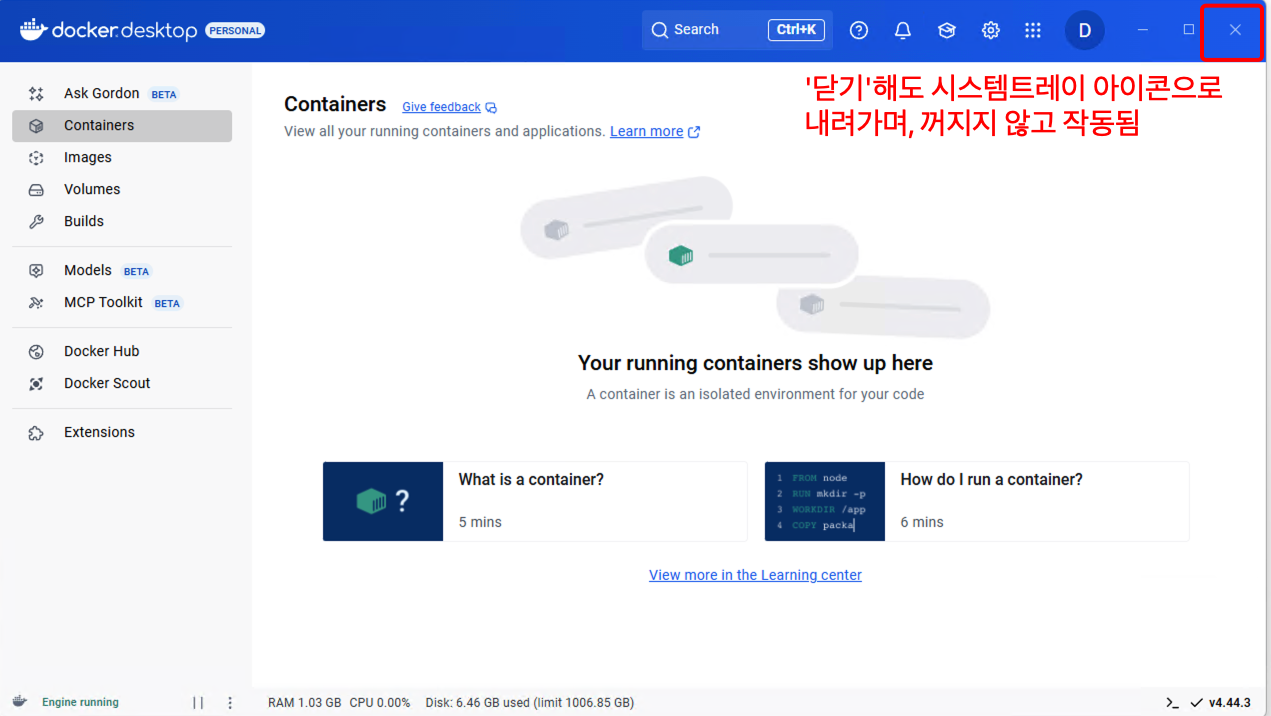Click Your running containers show up here text
This screenshot has height=716, width=1271.
755,363
